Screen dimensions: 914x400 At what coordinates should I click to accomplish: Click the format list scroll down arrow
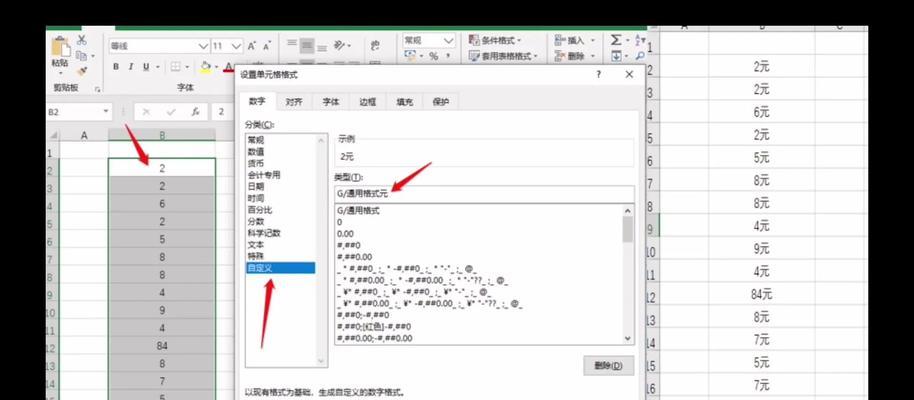coord(628,338)
